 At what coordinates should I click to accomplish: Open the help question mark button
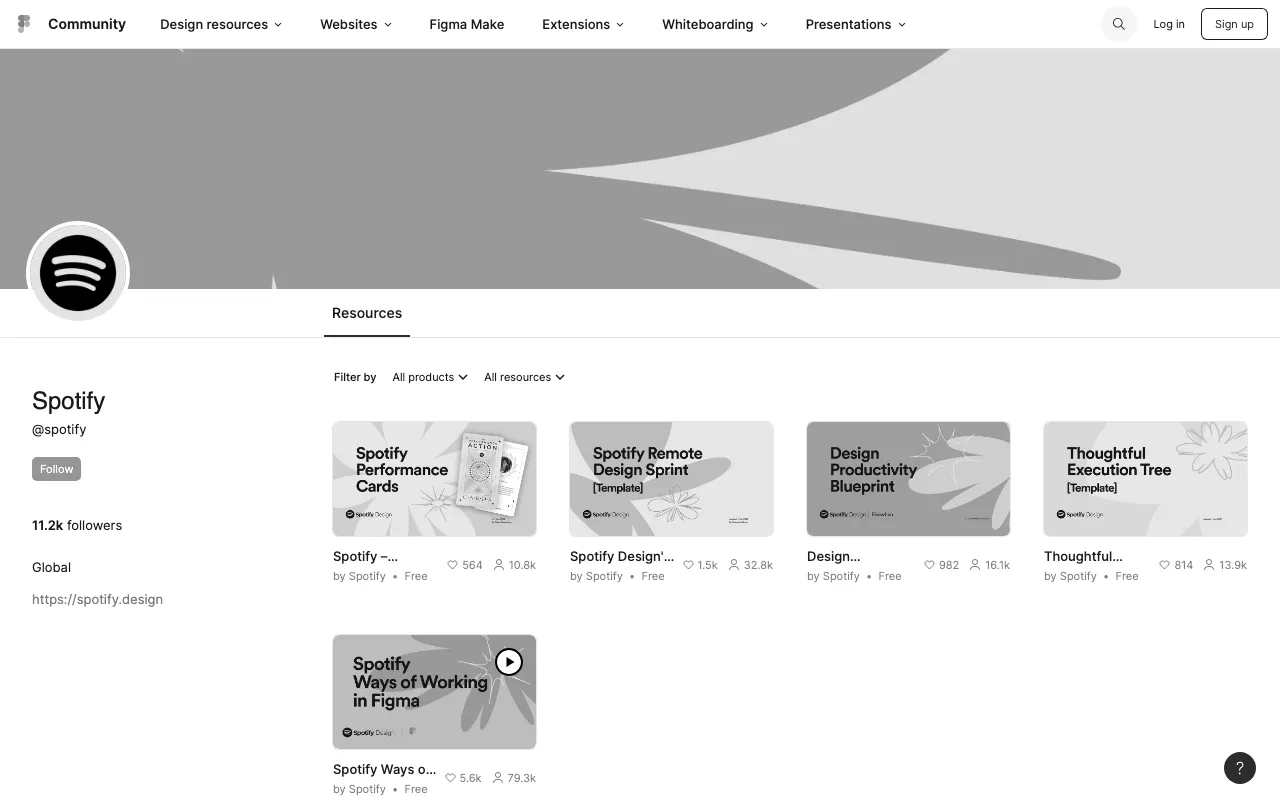point(1240,768)
